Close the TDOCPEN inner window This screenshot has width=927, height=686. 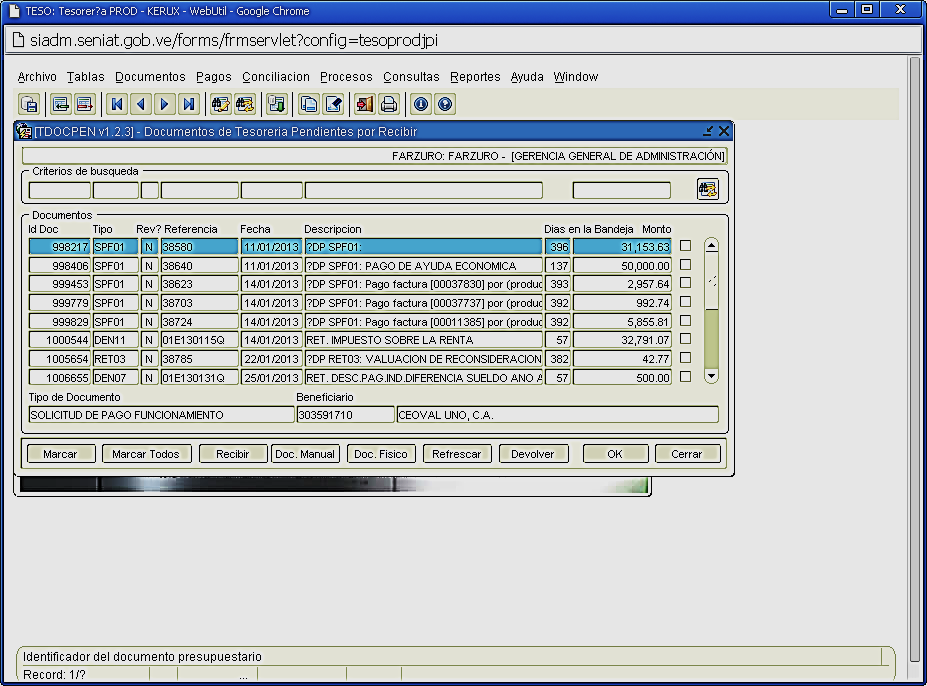(724, 131)
